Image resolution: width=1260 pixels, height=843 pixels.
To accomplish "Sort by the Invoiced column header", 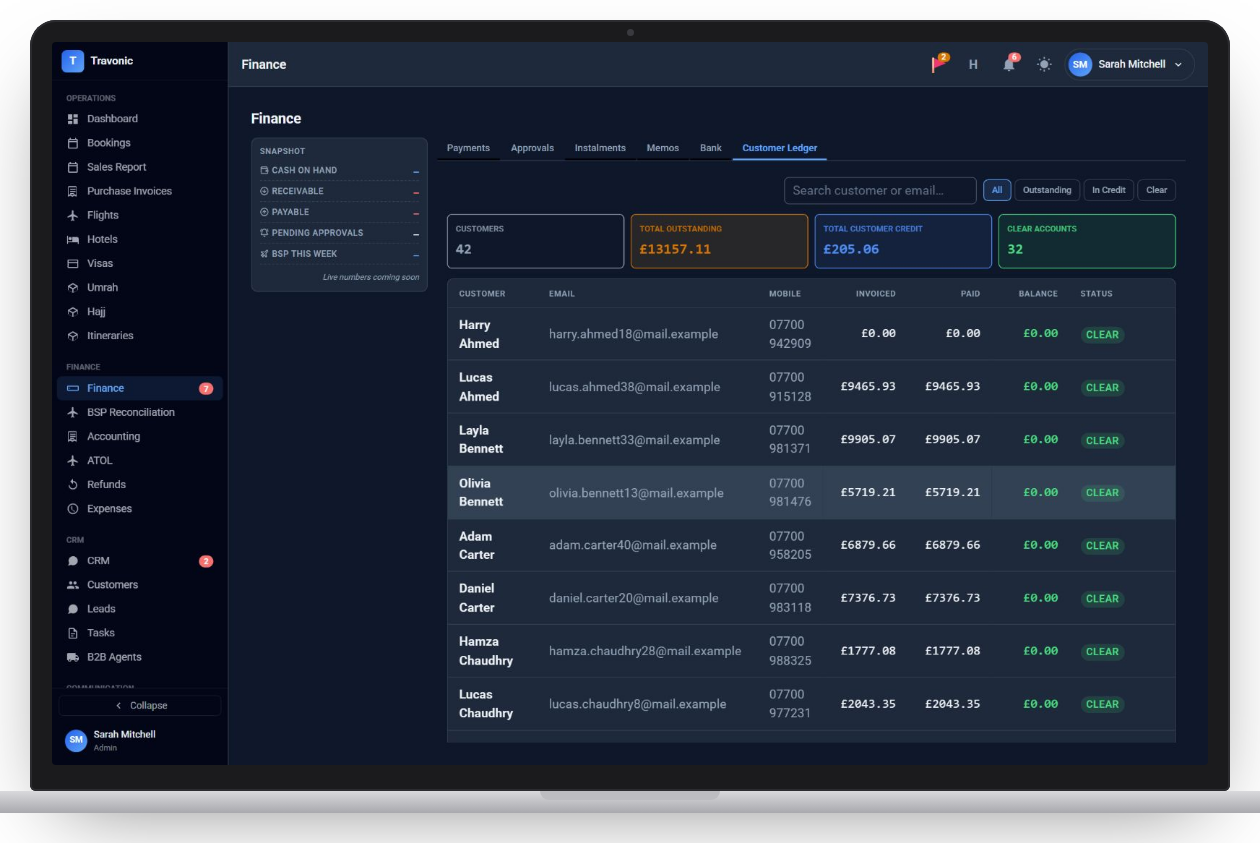I will click(876, 294).
